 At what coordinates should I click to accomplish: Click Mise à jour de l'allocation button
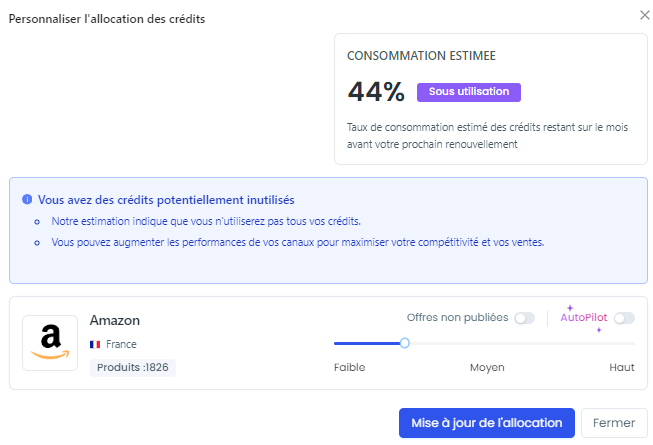point(486,423)
